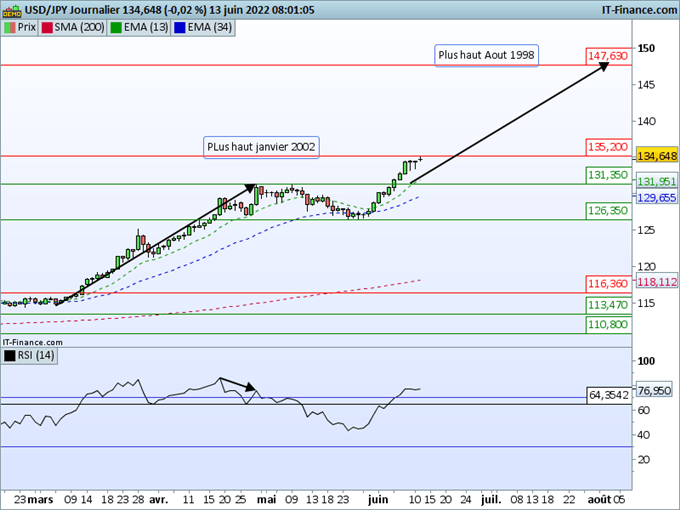Click the 147,630 resistance level label
680x510 pixels.
coord(608,56)
